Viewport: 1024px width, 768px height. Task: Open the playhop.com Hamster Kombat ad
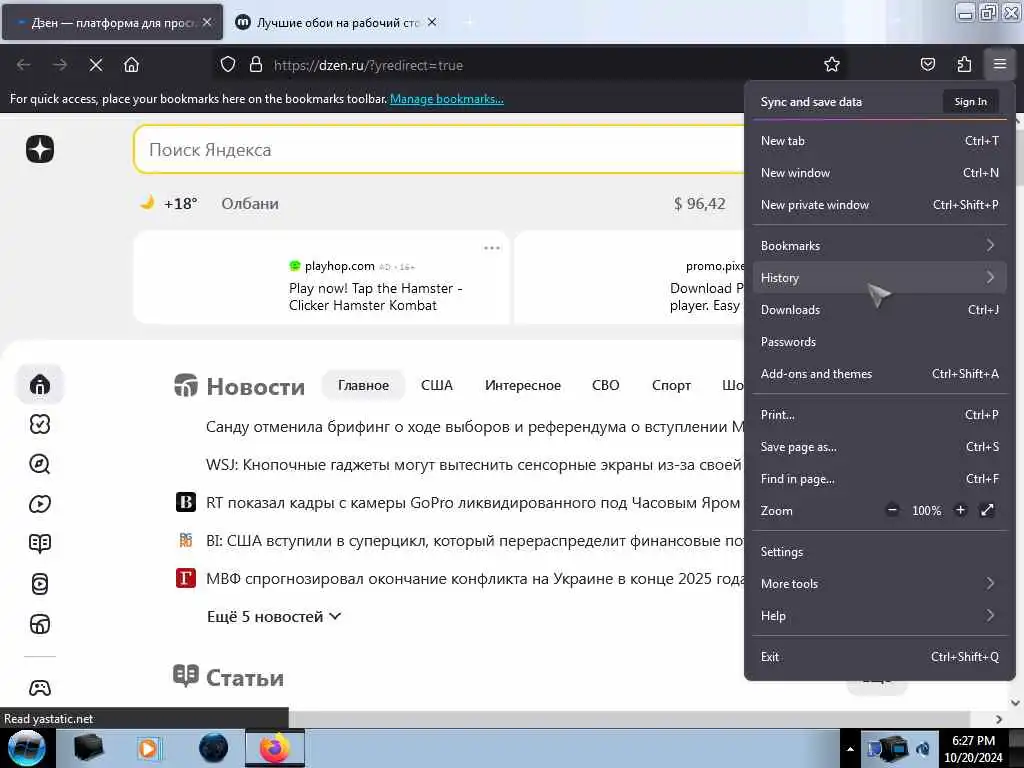[x=321, y=278]
